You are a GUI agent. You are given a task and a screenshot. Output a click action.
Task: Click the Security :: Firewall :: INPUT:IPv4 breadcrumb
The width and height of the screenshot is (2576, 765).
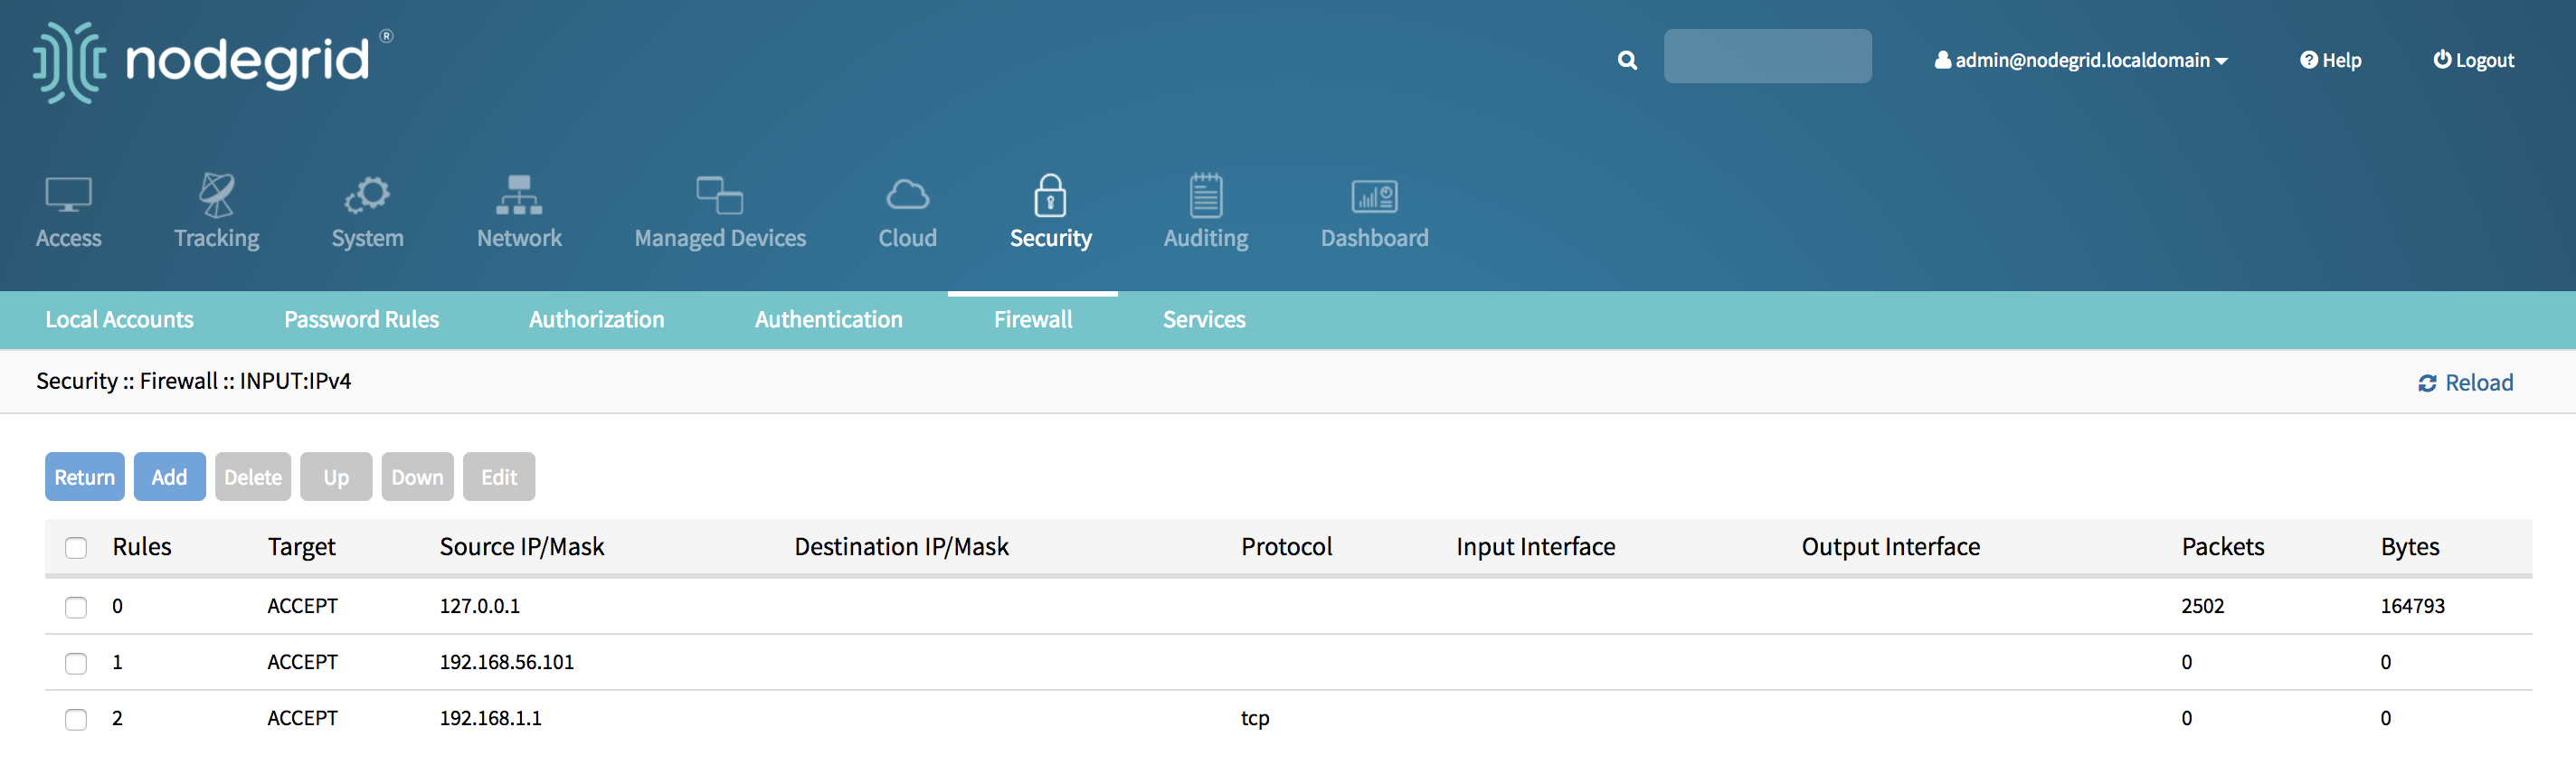point(193,381)
